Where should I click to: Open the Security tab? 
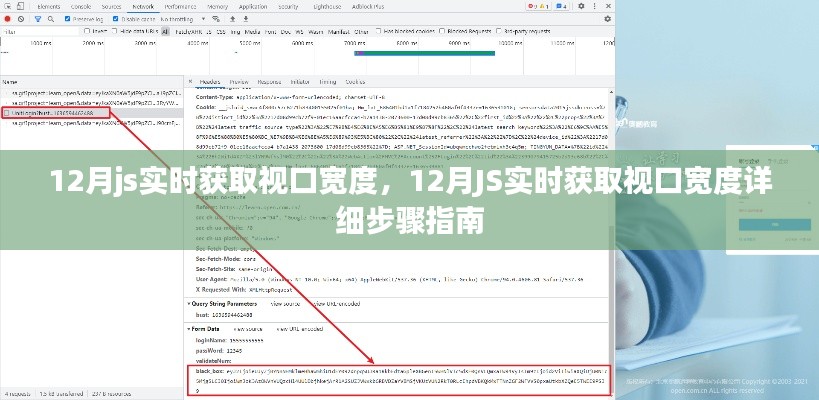click(288, 6)
